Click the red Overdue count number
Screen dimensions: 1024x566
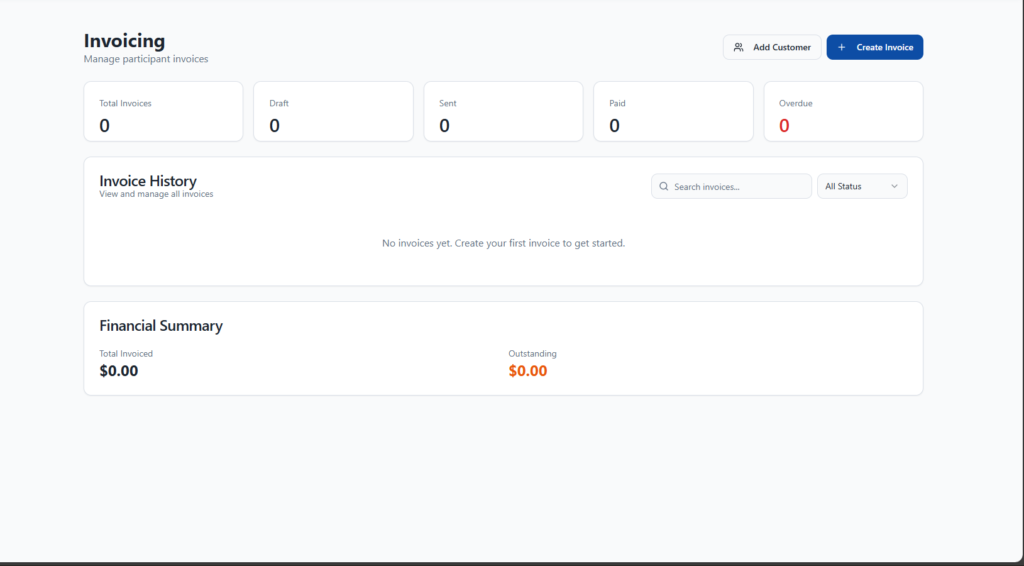pyautogui.click(x=784, y=126)
